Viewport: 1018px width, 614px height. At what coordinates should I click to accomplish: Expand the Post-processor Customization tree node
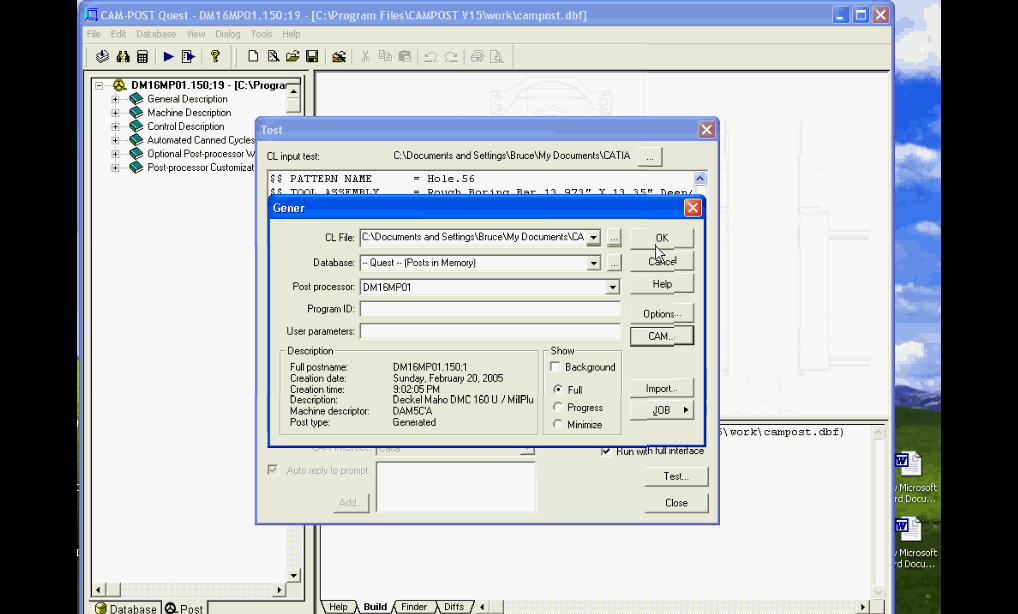pyautogui.click(x=115, y=167)
